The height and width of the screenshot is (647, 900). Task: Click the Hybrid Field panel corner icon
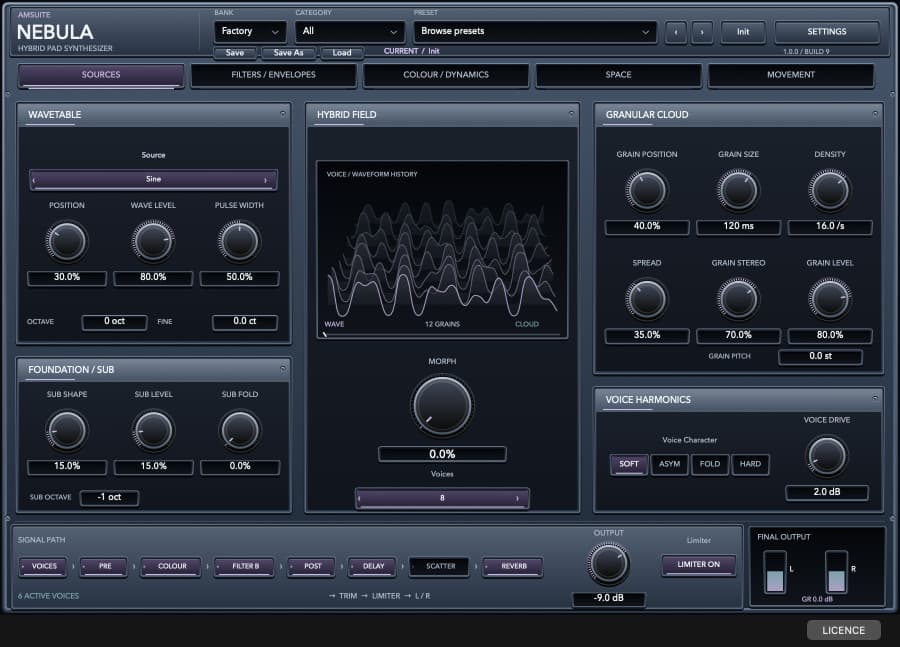[x=571, y=114]
